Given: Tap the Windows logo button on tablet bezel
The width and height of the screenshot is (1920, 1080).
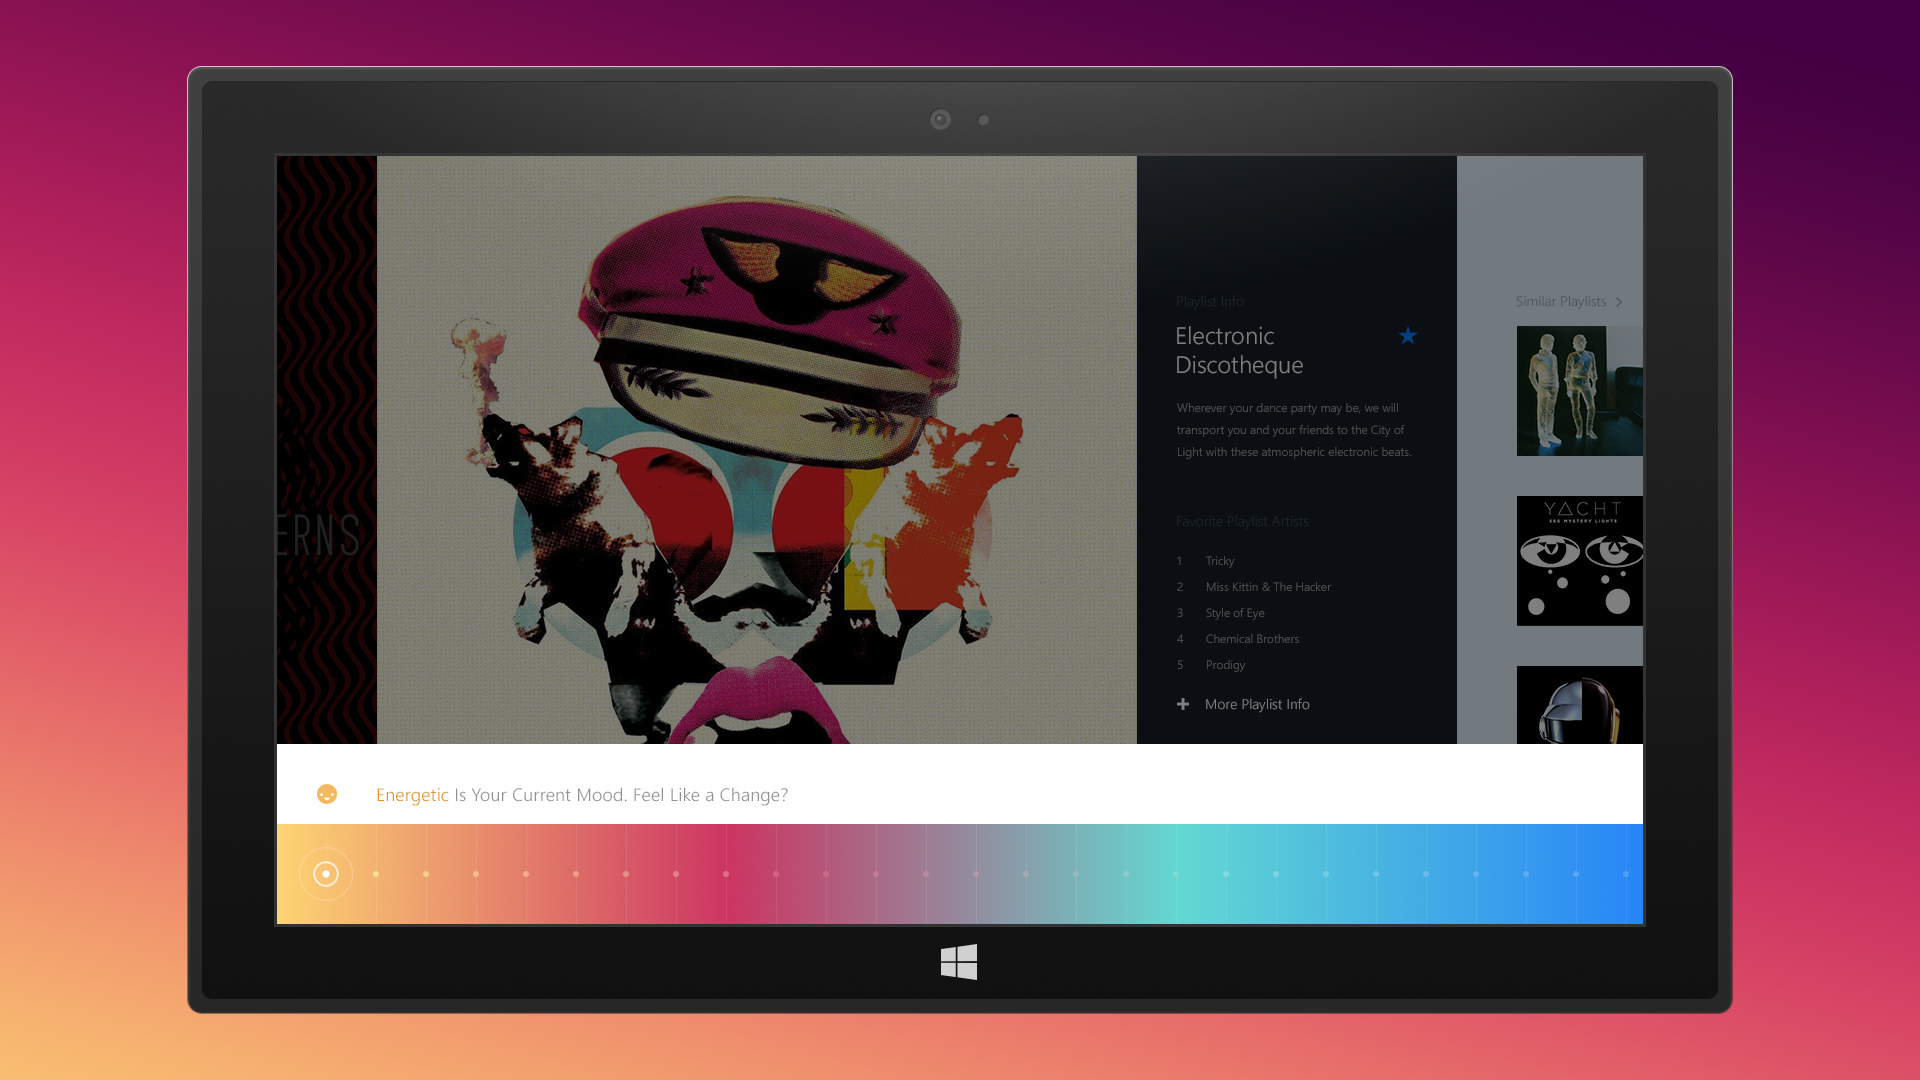Looking at the screenshot, I should point(959,962).
